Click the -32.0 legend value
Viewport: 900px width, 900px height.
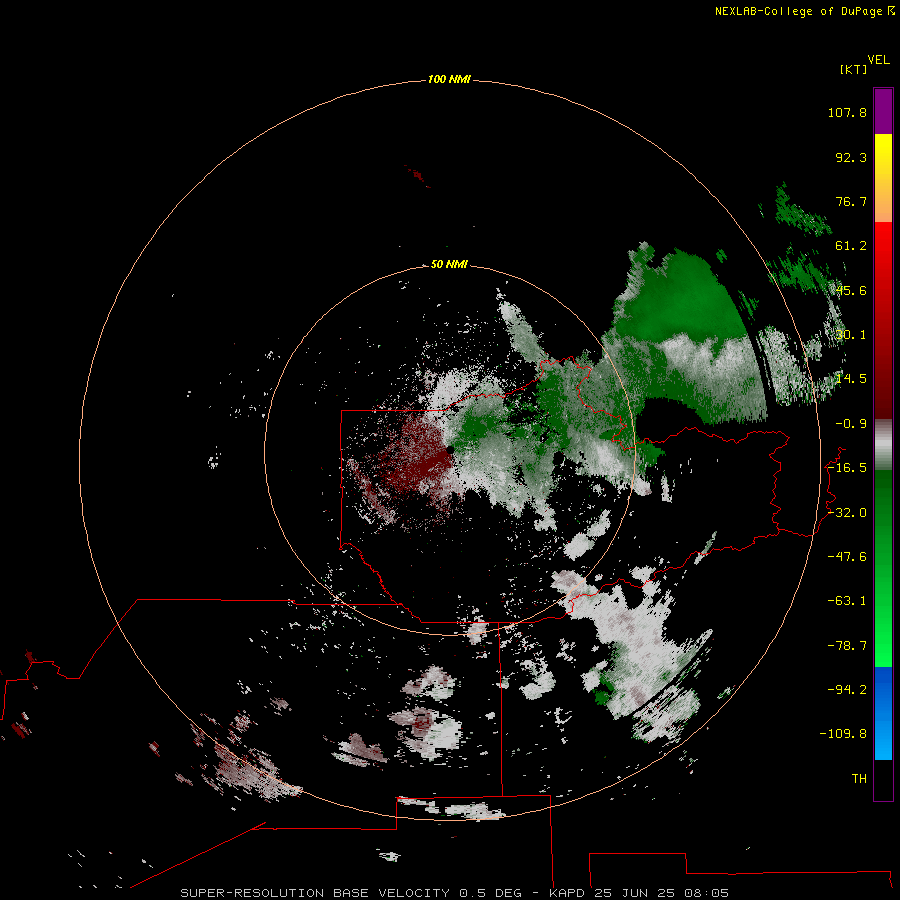point(847,513)
